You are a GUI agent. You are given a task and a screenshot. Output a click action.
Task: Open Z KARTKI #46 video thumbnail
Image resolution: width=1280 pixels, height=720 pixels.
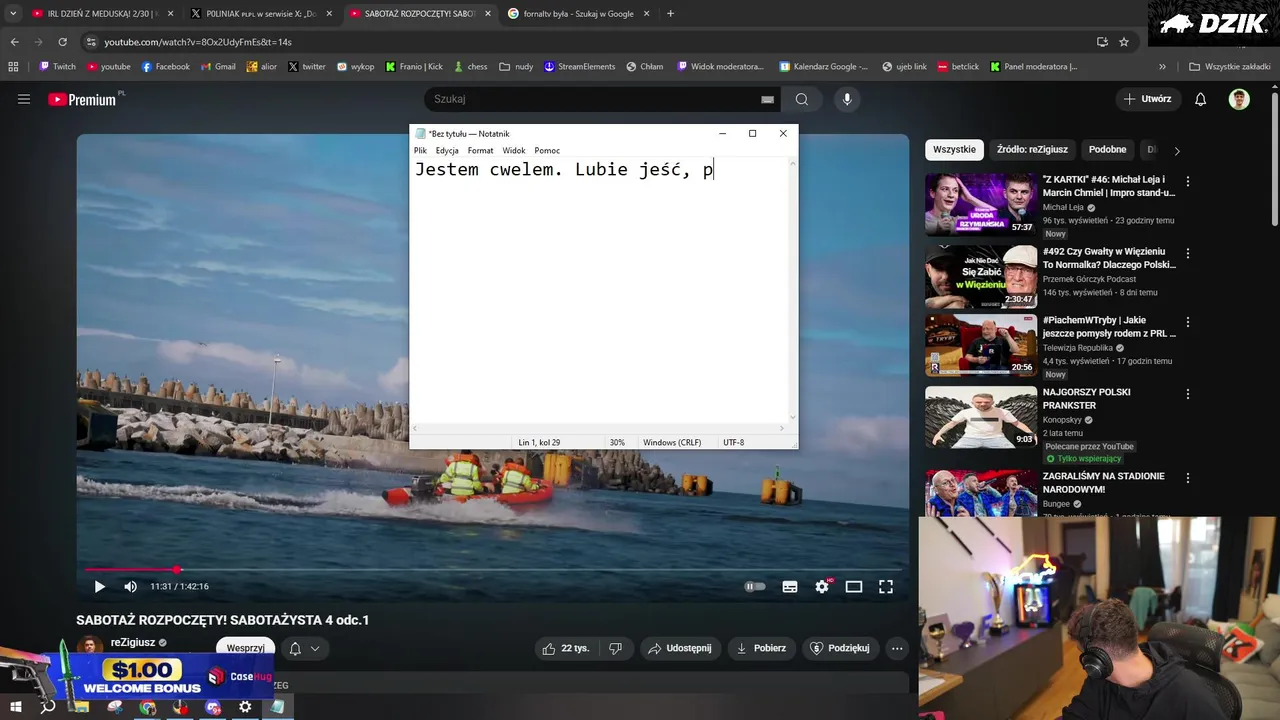coord(981,204)
